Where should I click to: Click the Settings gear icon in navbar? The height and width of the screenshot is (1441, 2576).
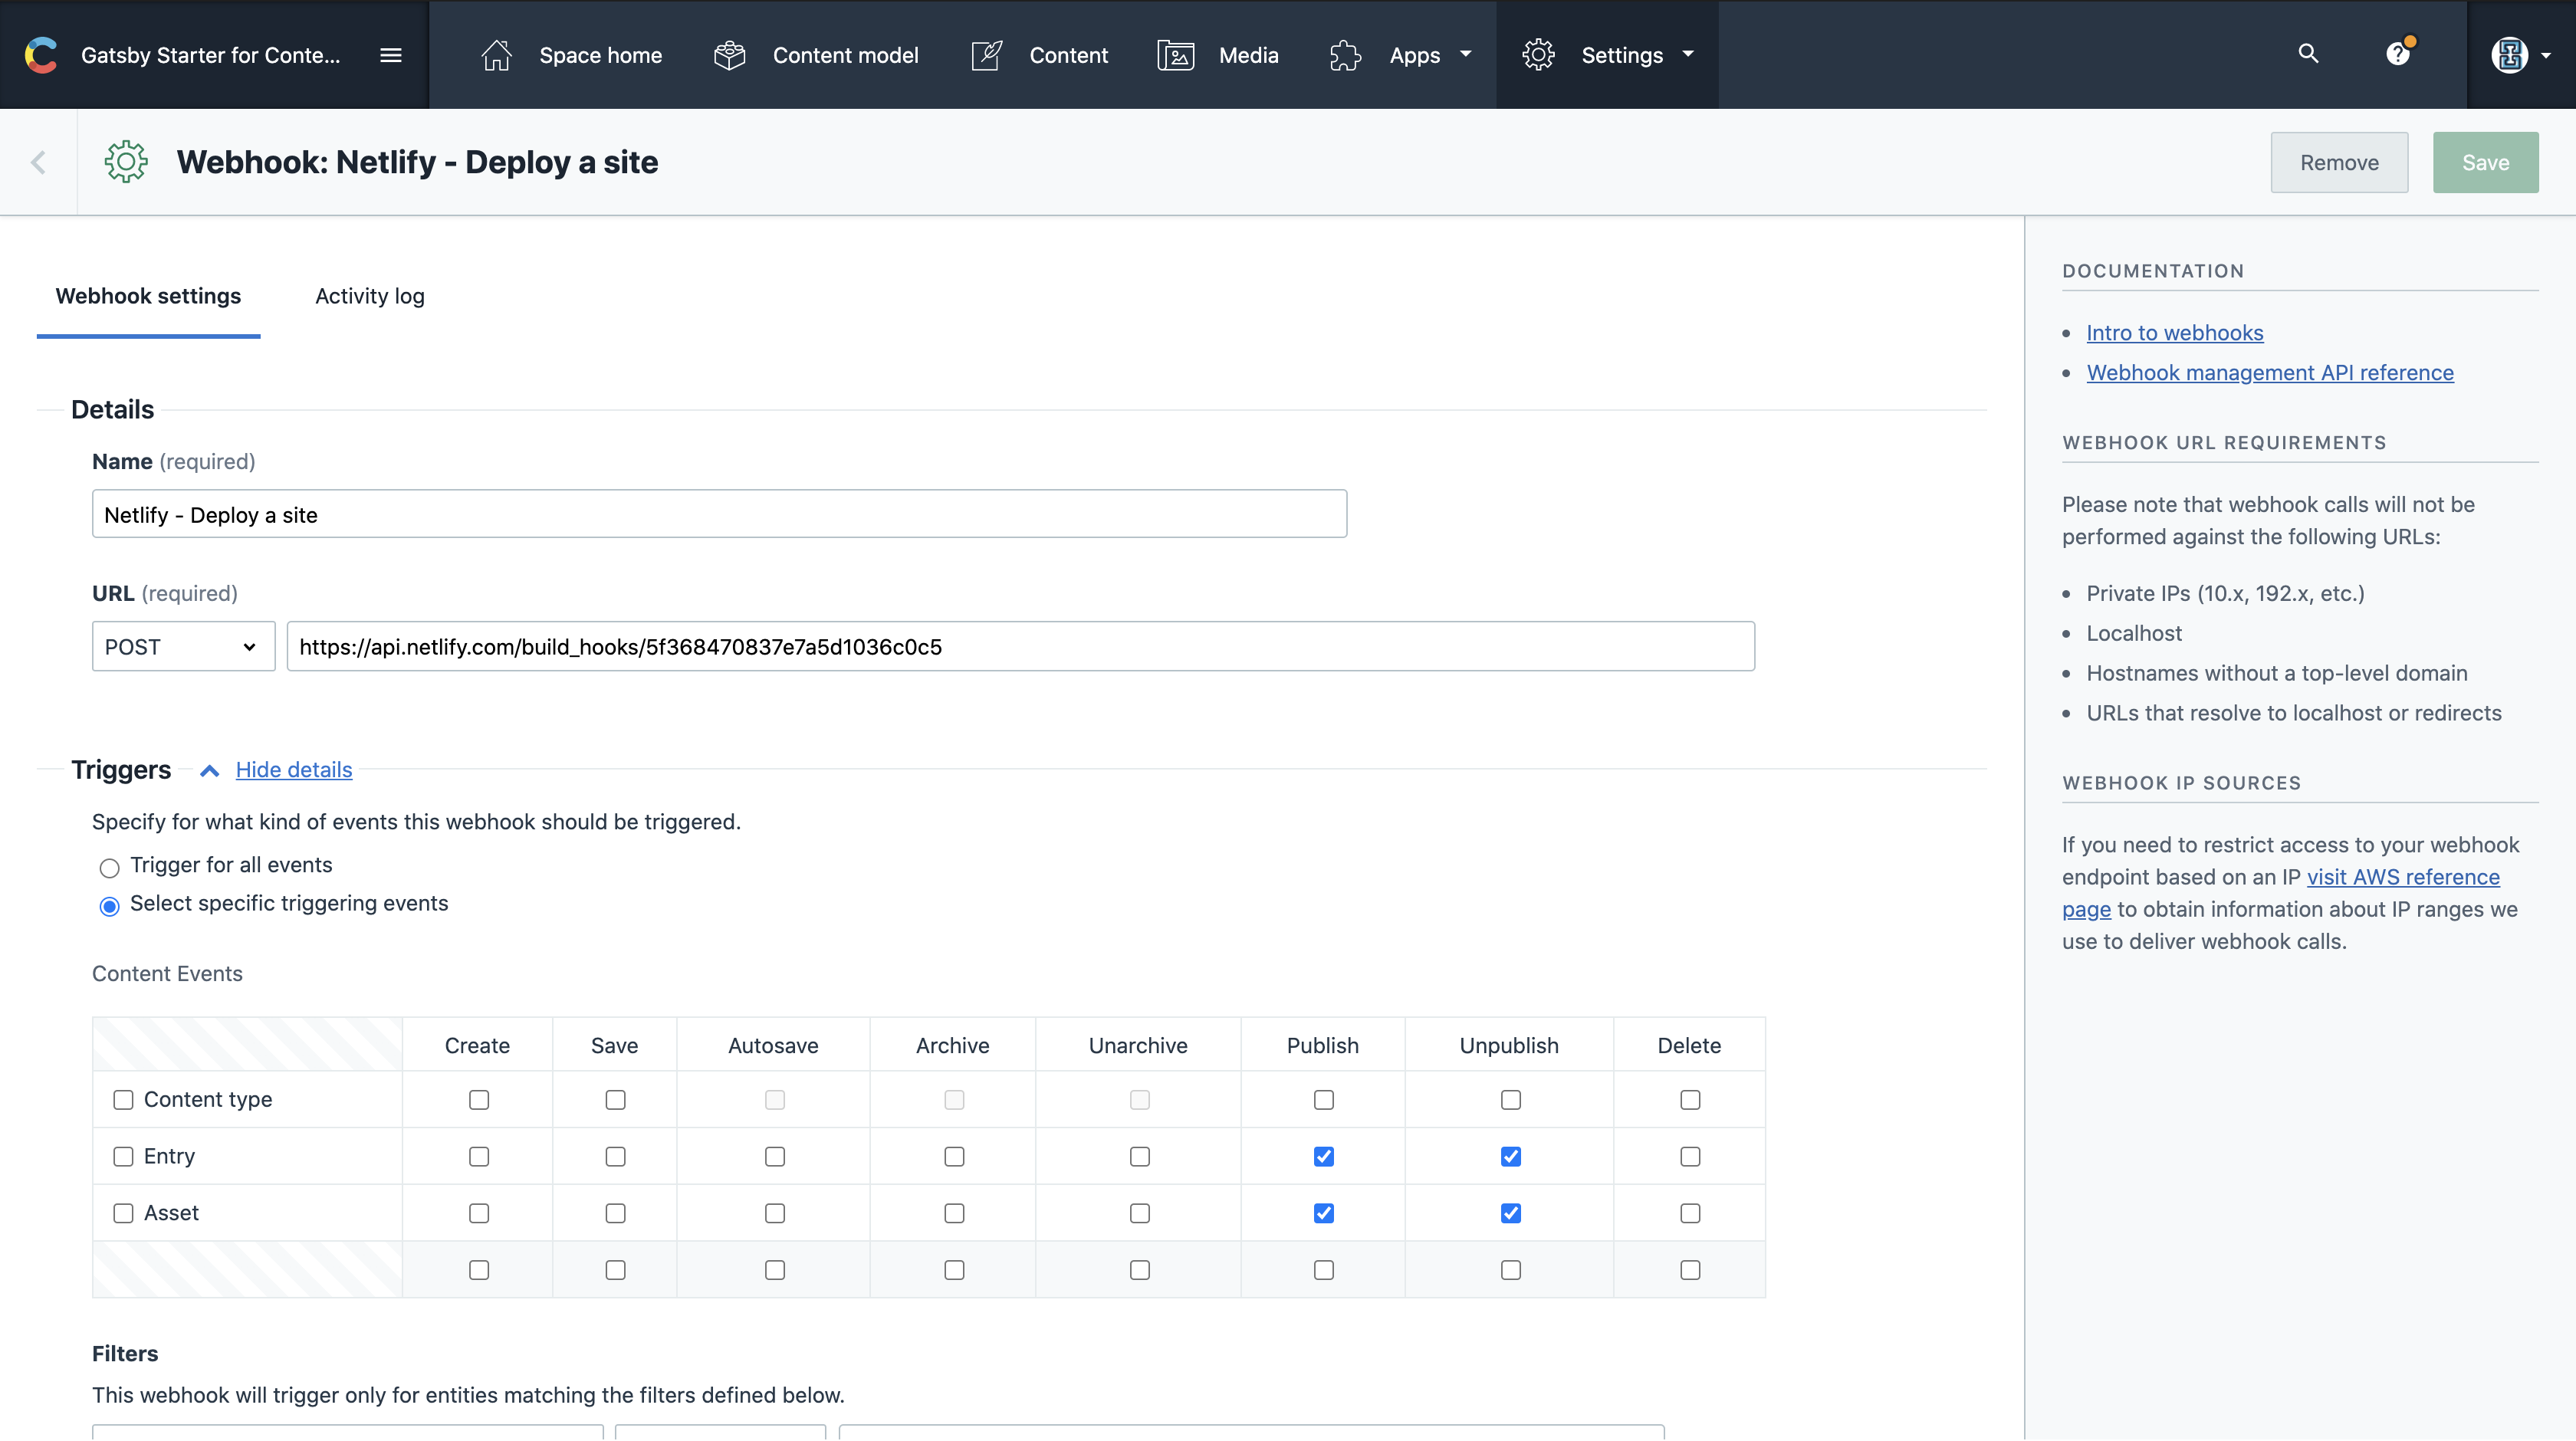click(1538, 55)
